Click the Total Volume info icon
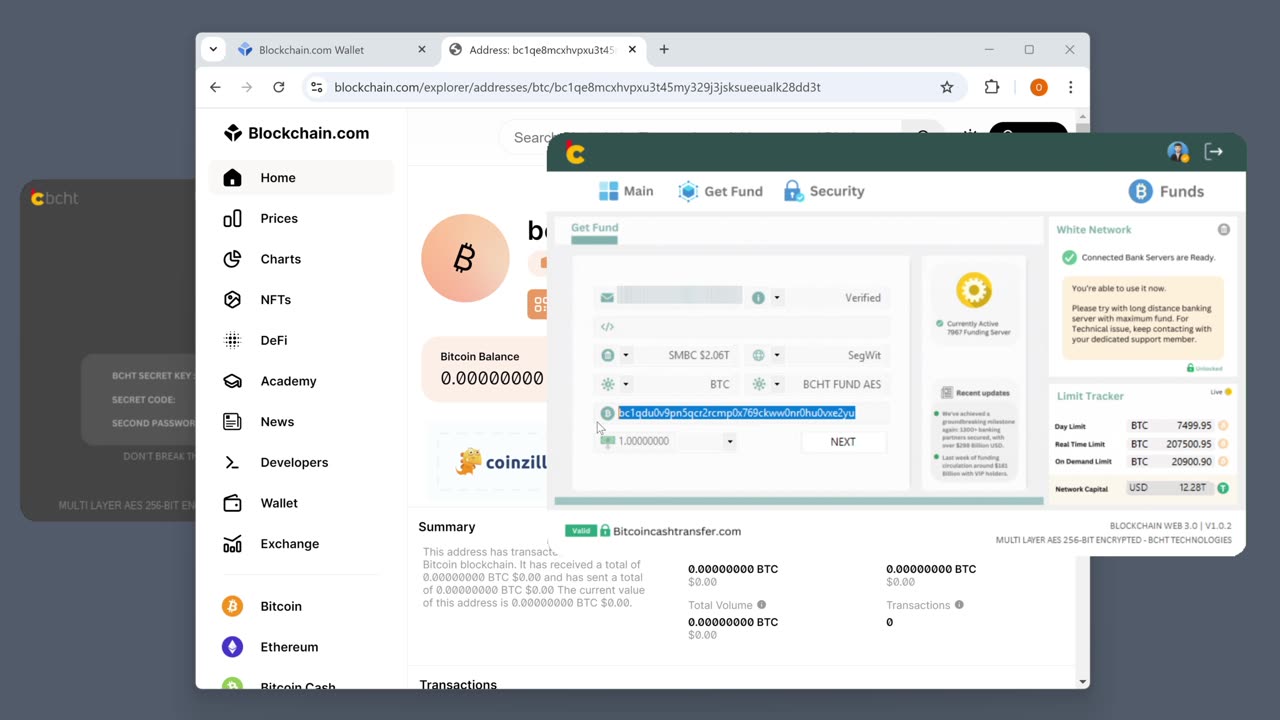The width and height of the screenshot is (1280, 720). (761, 605)
